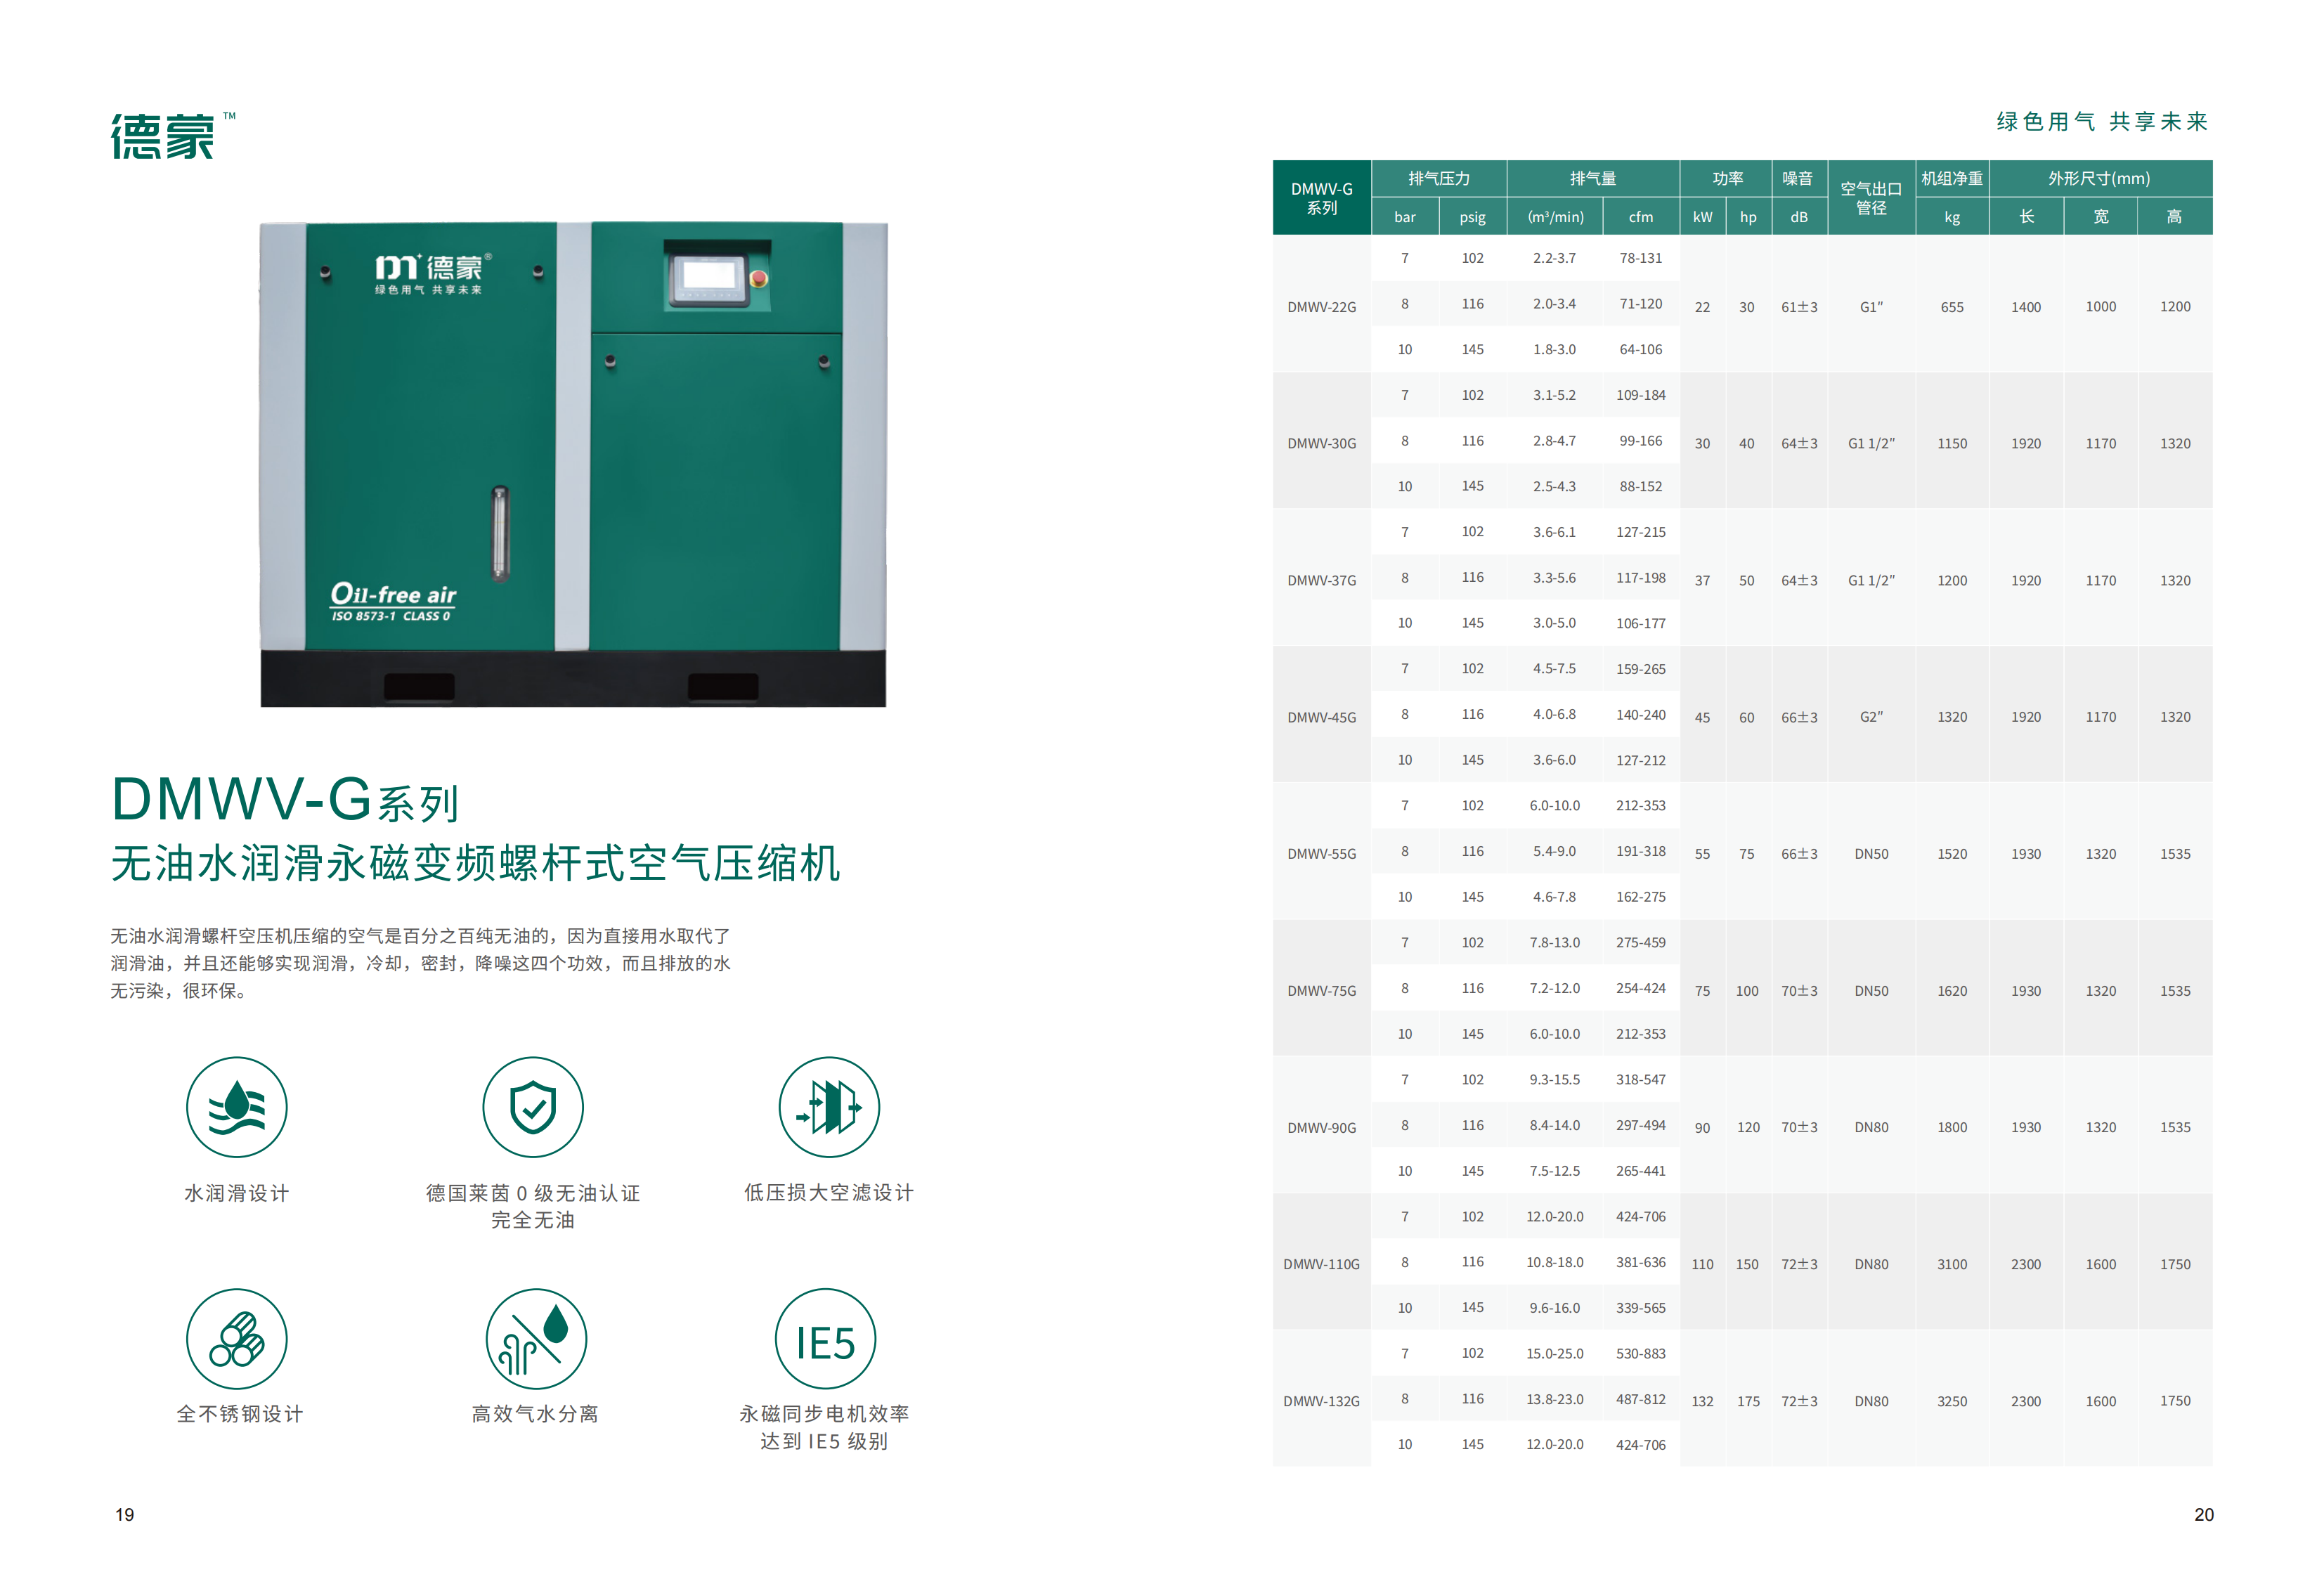
Task: Click the 1200 height value
Action: click(2175, 307)
